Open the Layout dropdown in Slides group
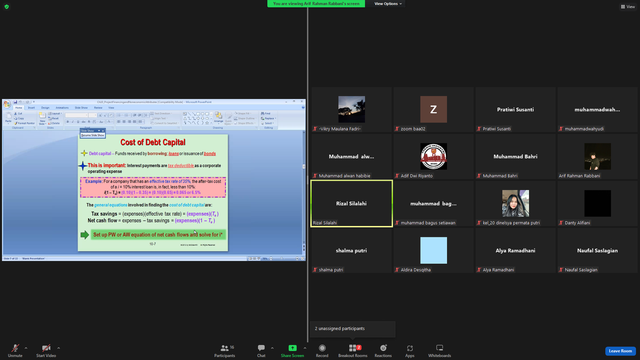The height and width of the screenshot is (360, 640). 55,113
